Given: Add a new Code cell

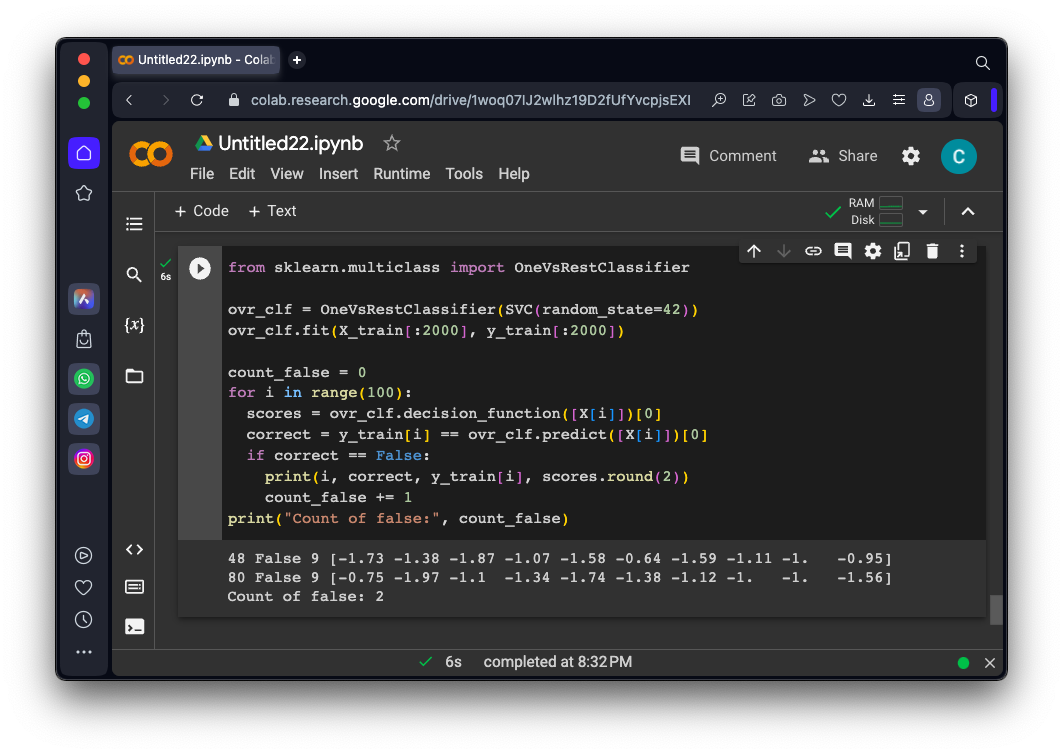Looking at the screenshot, I should 201,211.
